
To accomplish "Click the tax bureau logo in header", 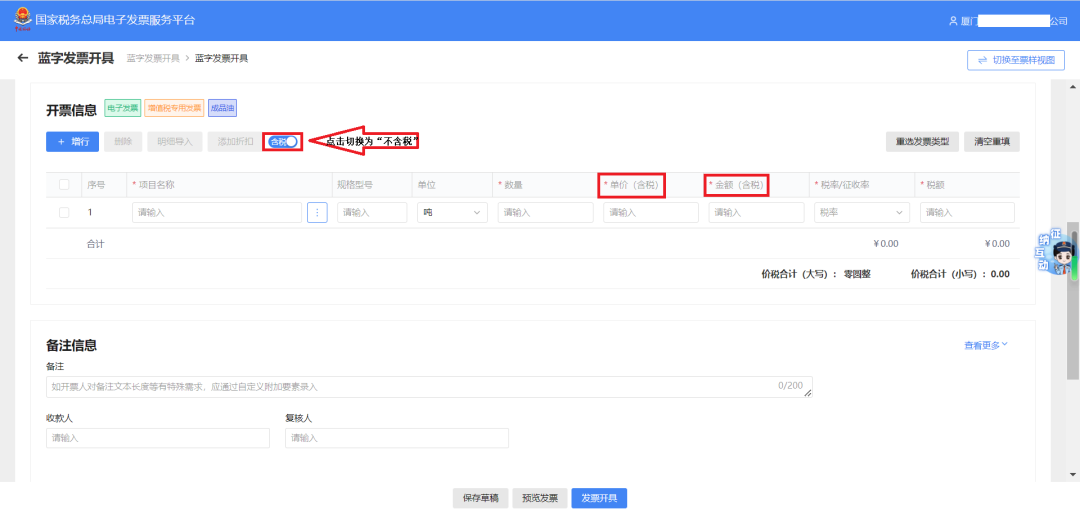I will point(22,20).
